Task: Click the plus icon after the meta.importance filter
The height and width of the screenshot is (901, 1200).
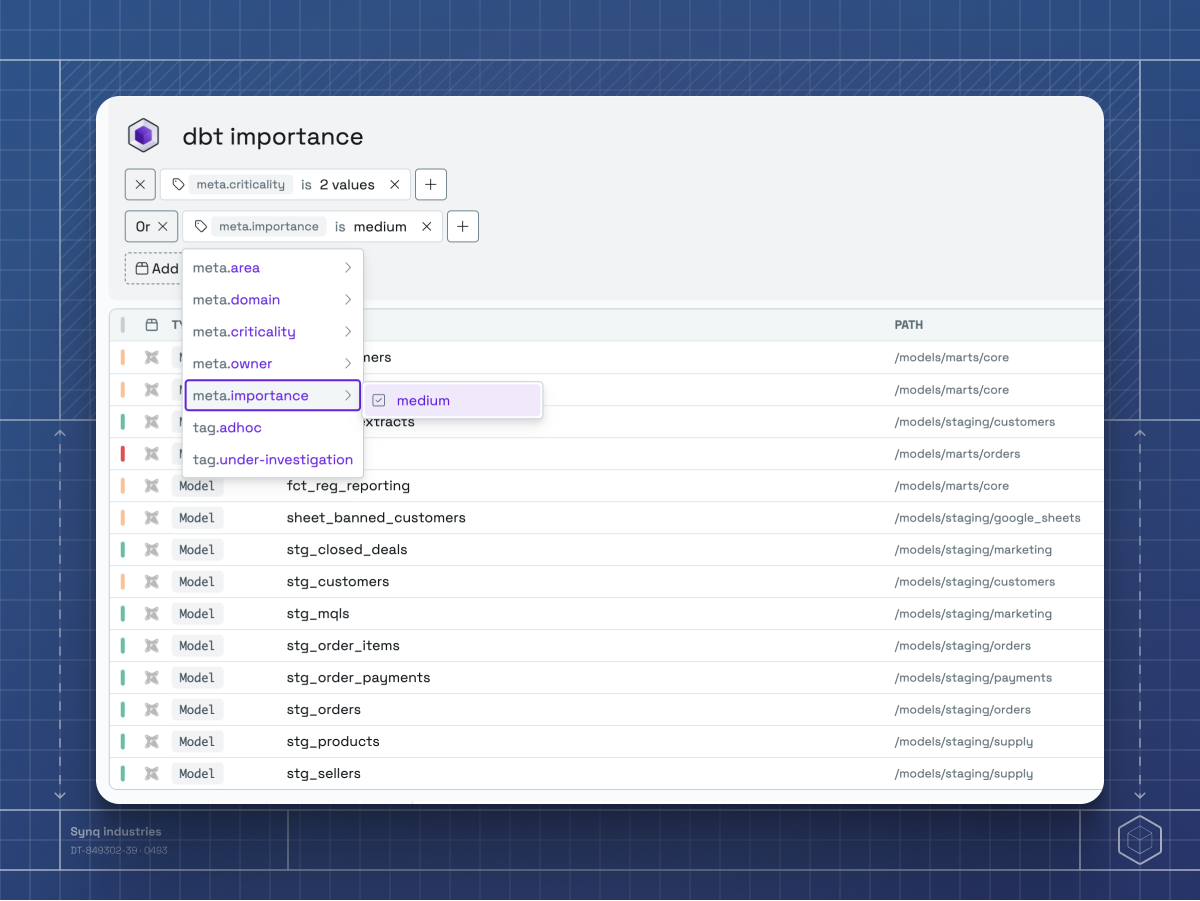Action: click(x=462, y=226)
